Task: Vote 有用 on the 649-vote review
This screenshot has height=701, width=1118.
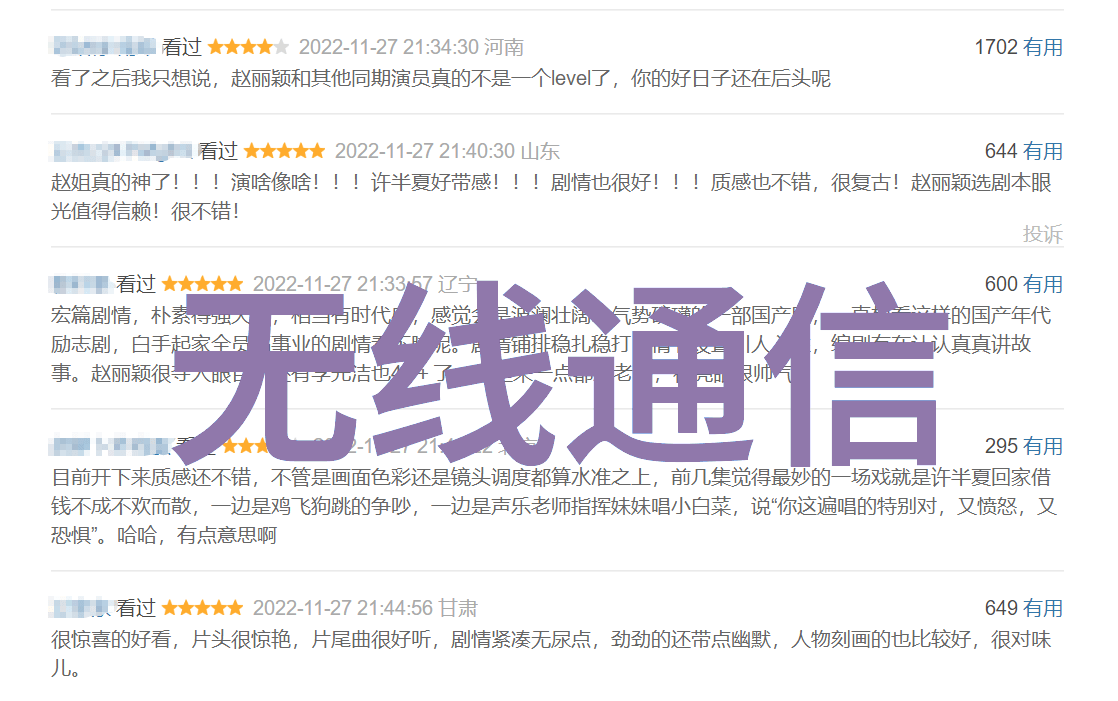Action: (x=1042, y=608)
